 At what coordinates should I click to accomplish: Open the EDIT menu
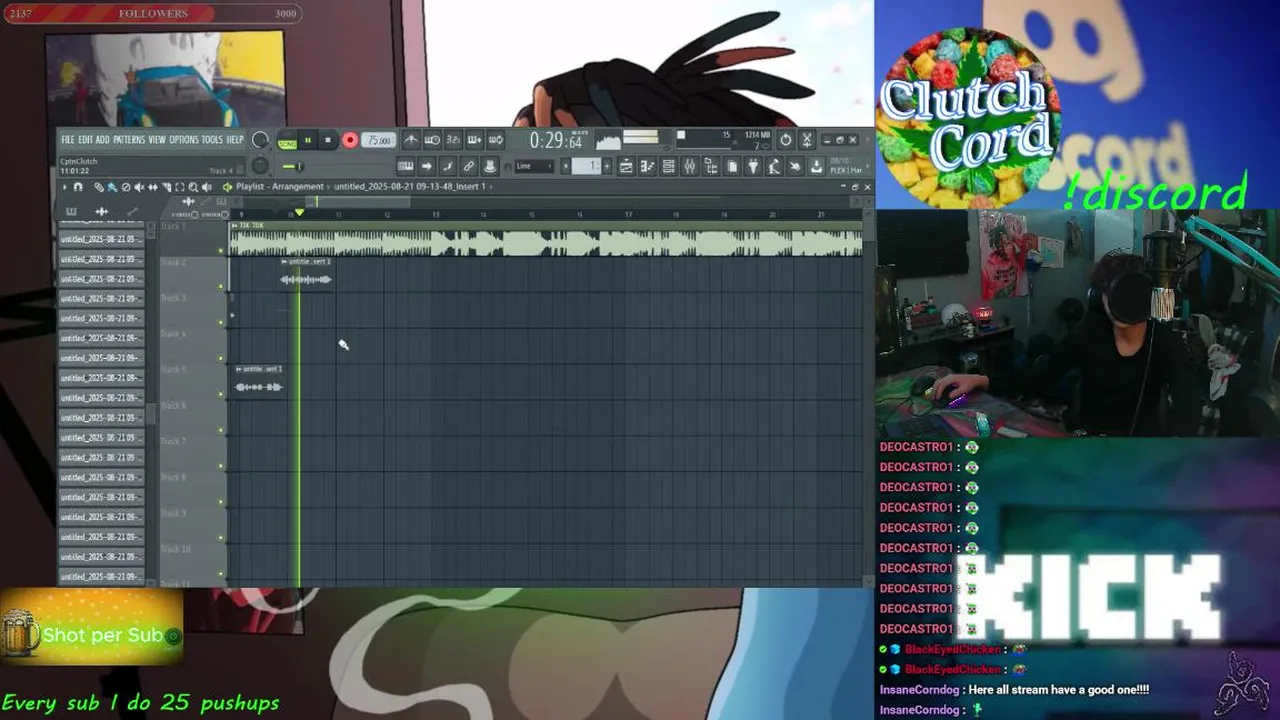click(x=85, y=139)
